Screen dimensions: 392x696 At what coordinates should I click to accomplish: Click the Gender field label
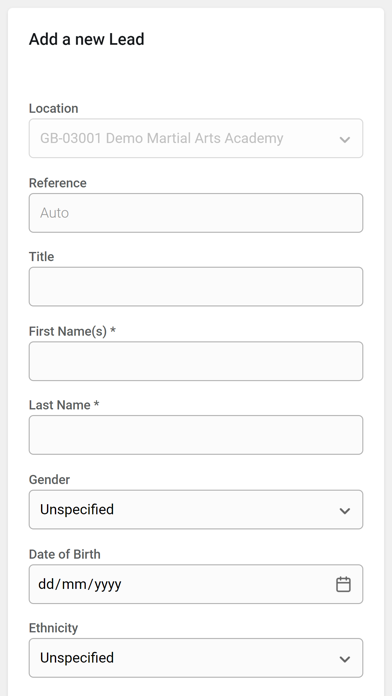coord(49,479)
